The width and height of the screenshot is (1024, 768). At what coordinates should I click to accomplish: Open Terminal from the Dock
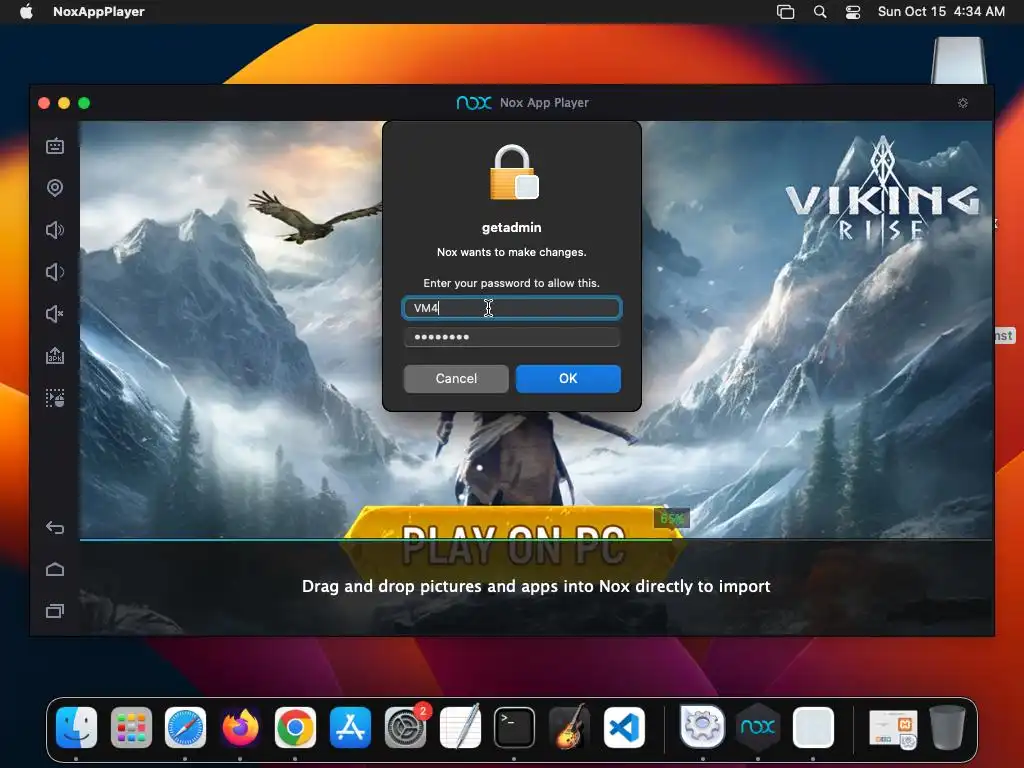514,727
